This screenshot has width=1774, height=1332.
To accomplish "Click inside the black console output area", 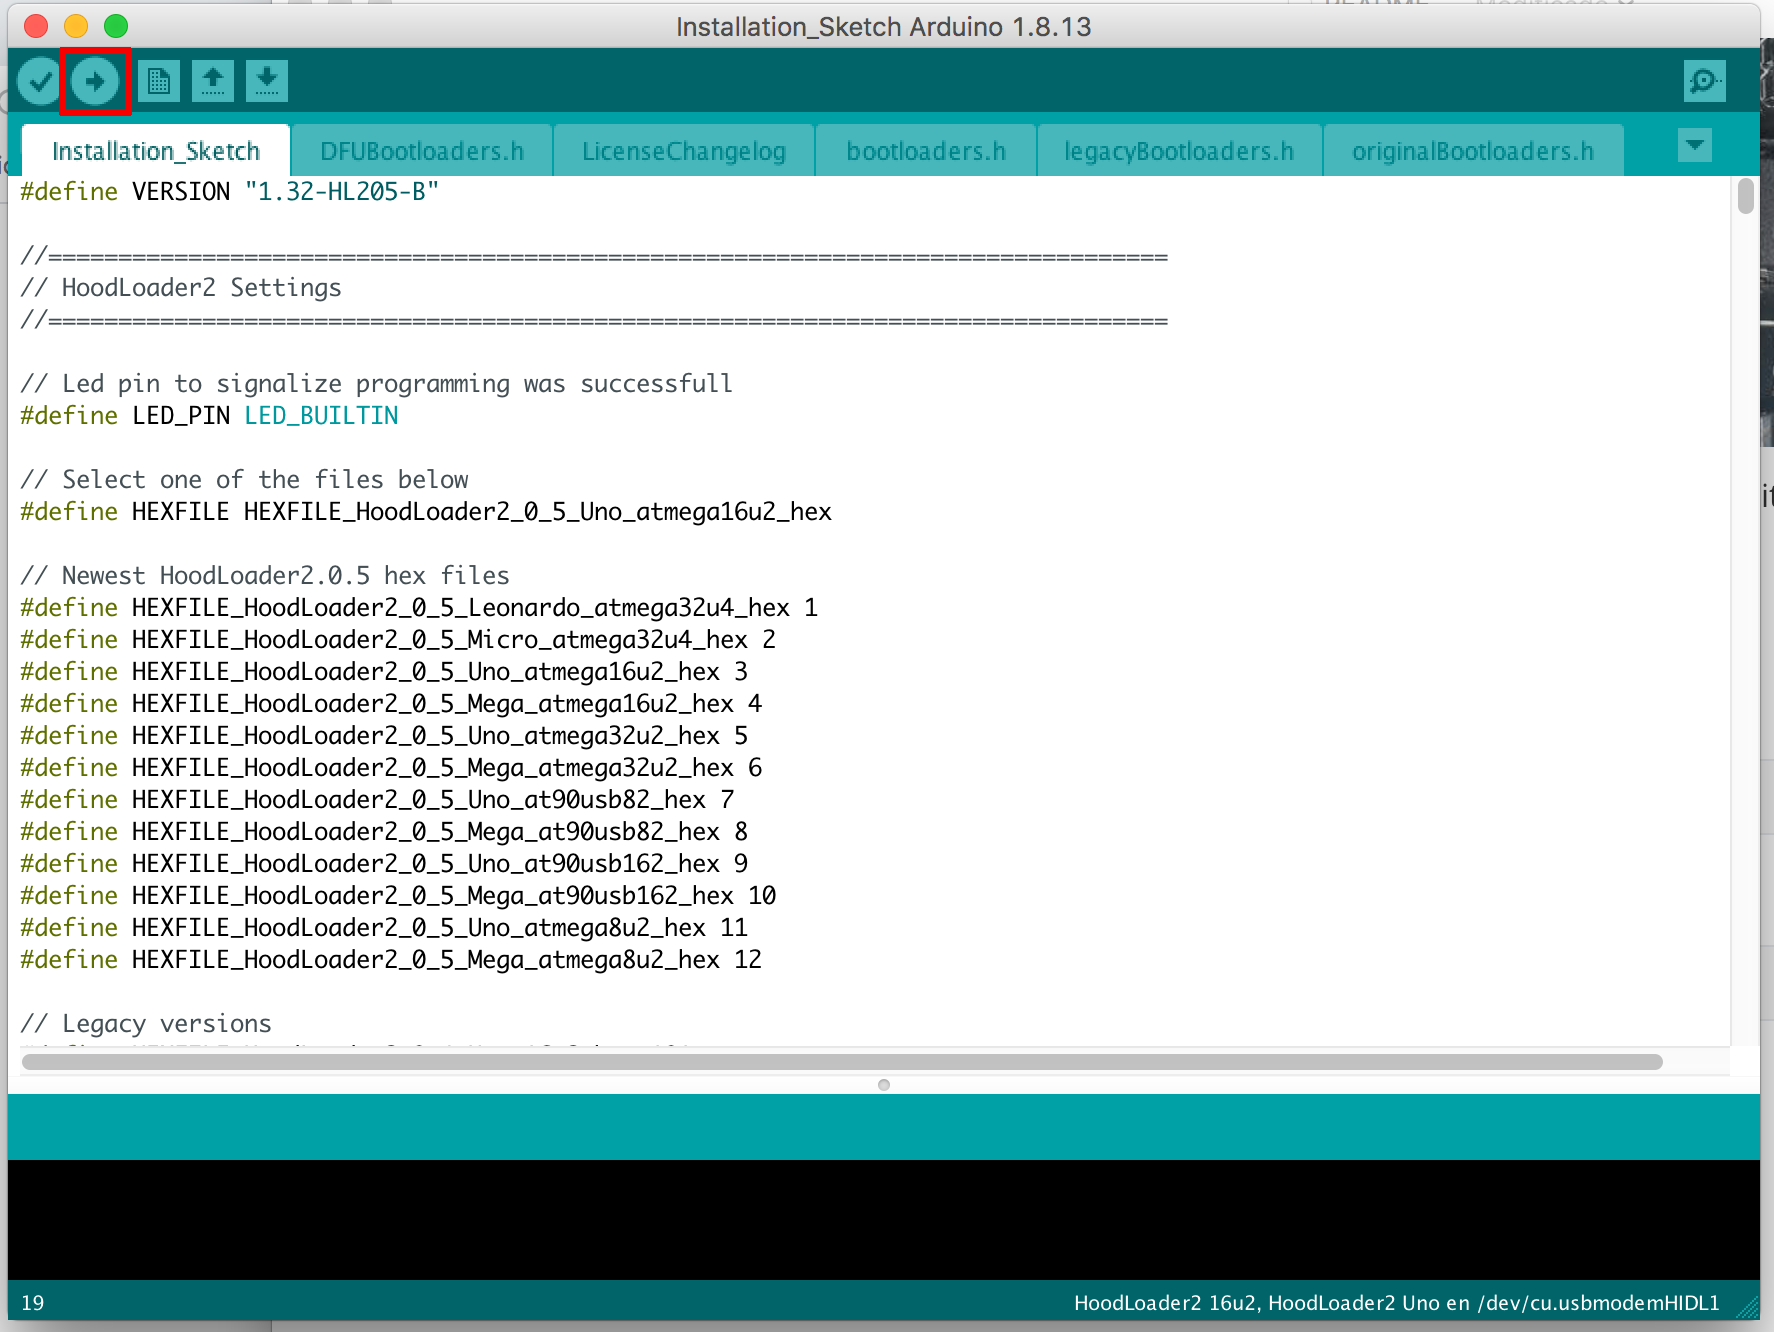I will [x=884, y=1220].
